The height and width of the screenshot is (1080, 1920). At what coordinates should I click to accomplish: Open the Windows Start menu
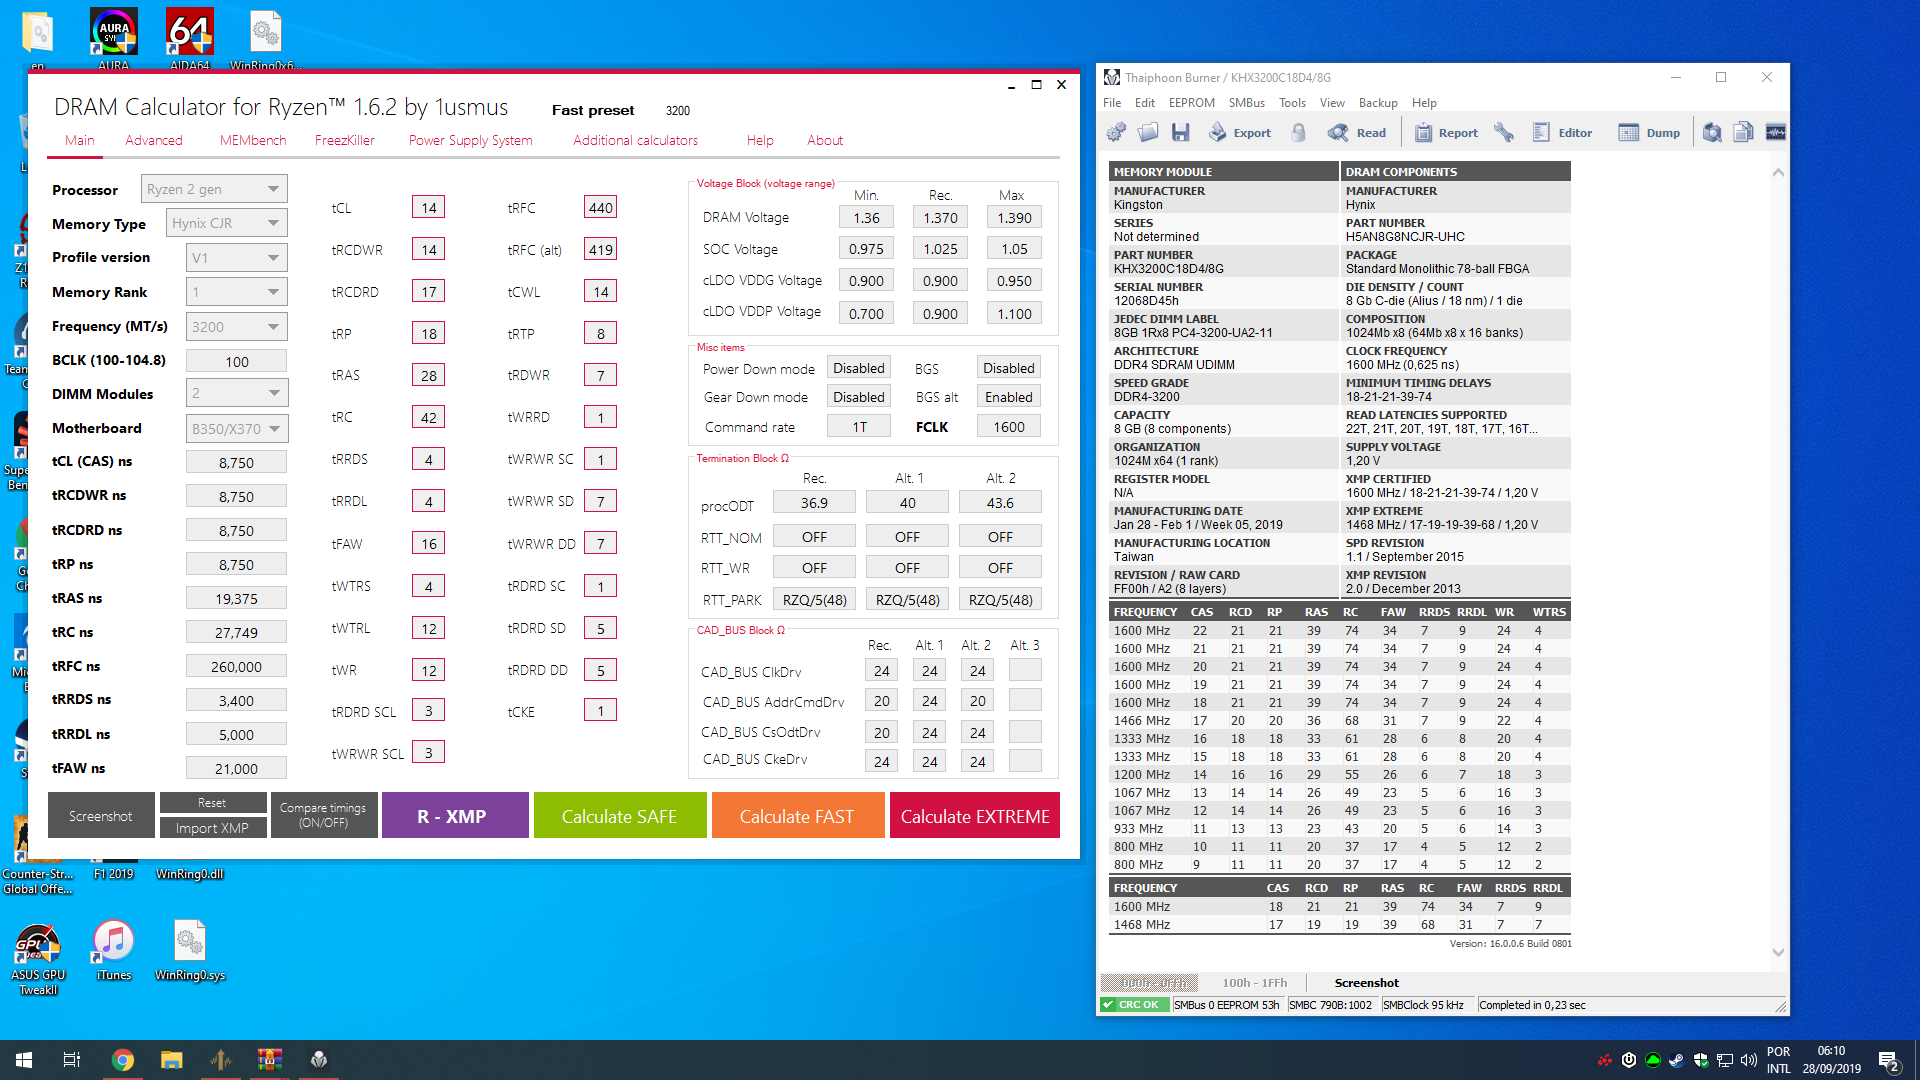(24, 1060)
